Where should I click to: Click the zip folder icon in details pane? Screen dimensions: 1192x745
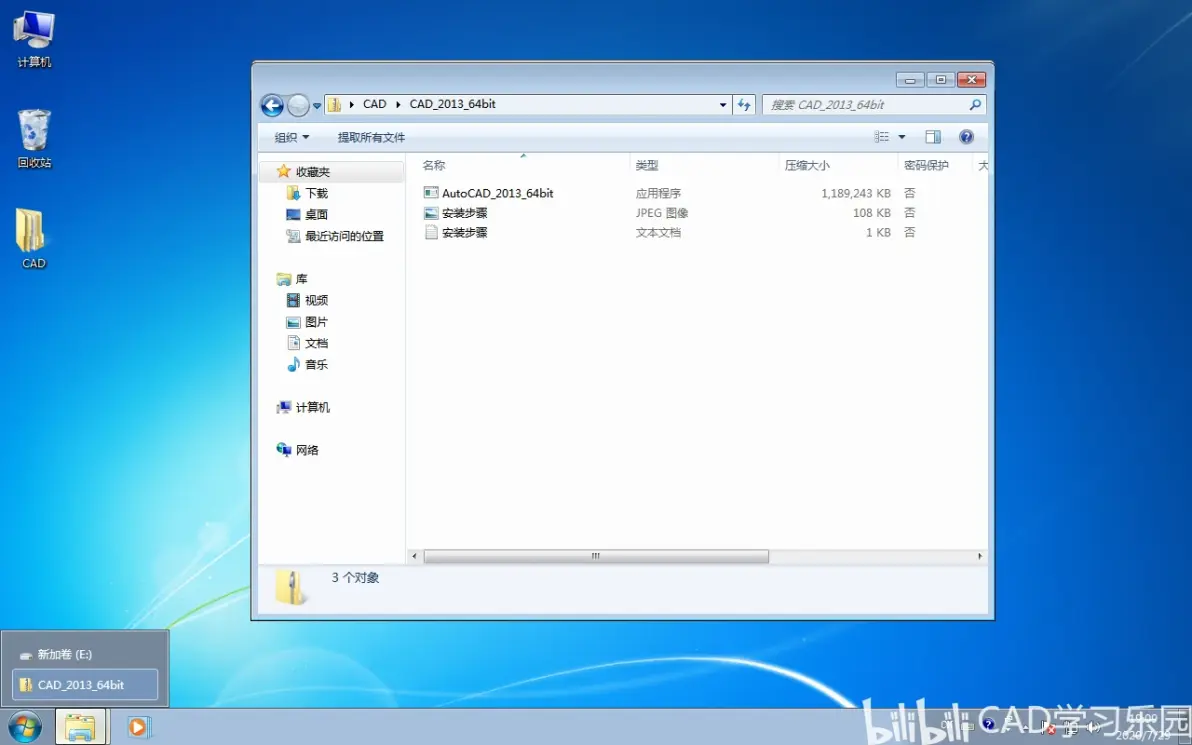point(290,587)
